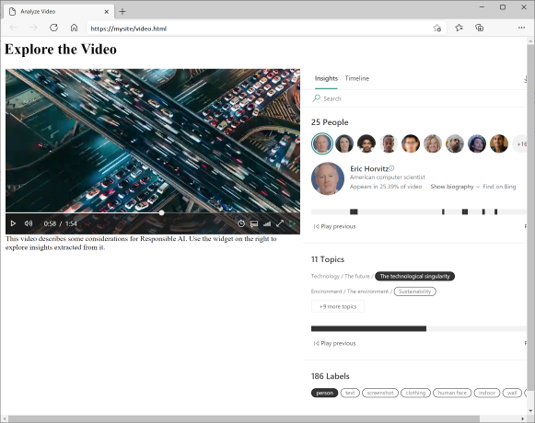Open the playback speed clock icon
This screenshot has height=423, width=535.
tap(241, 224)
